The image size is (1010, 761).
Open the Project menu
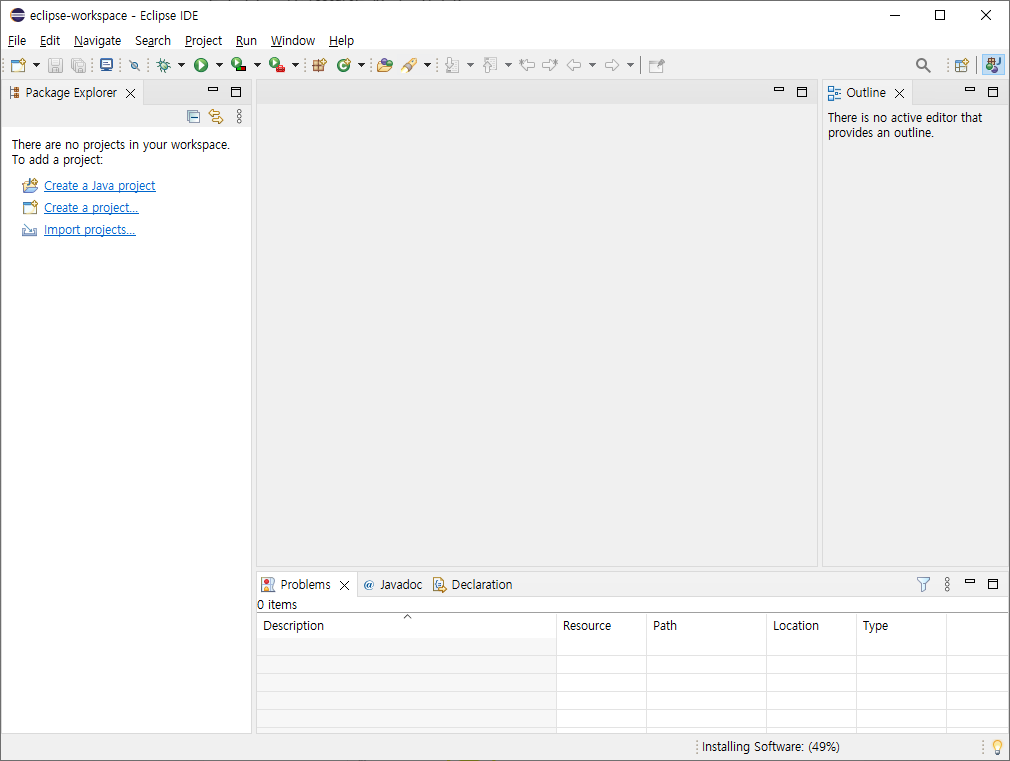click(203, 41)
